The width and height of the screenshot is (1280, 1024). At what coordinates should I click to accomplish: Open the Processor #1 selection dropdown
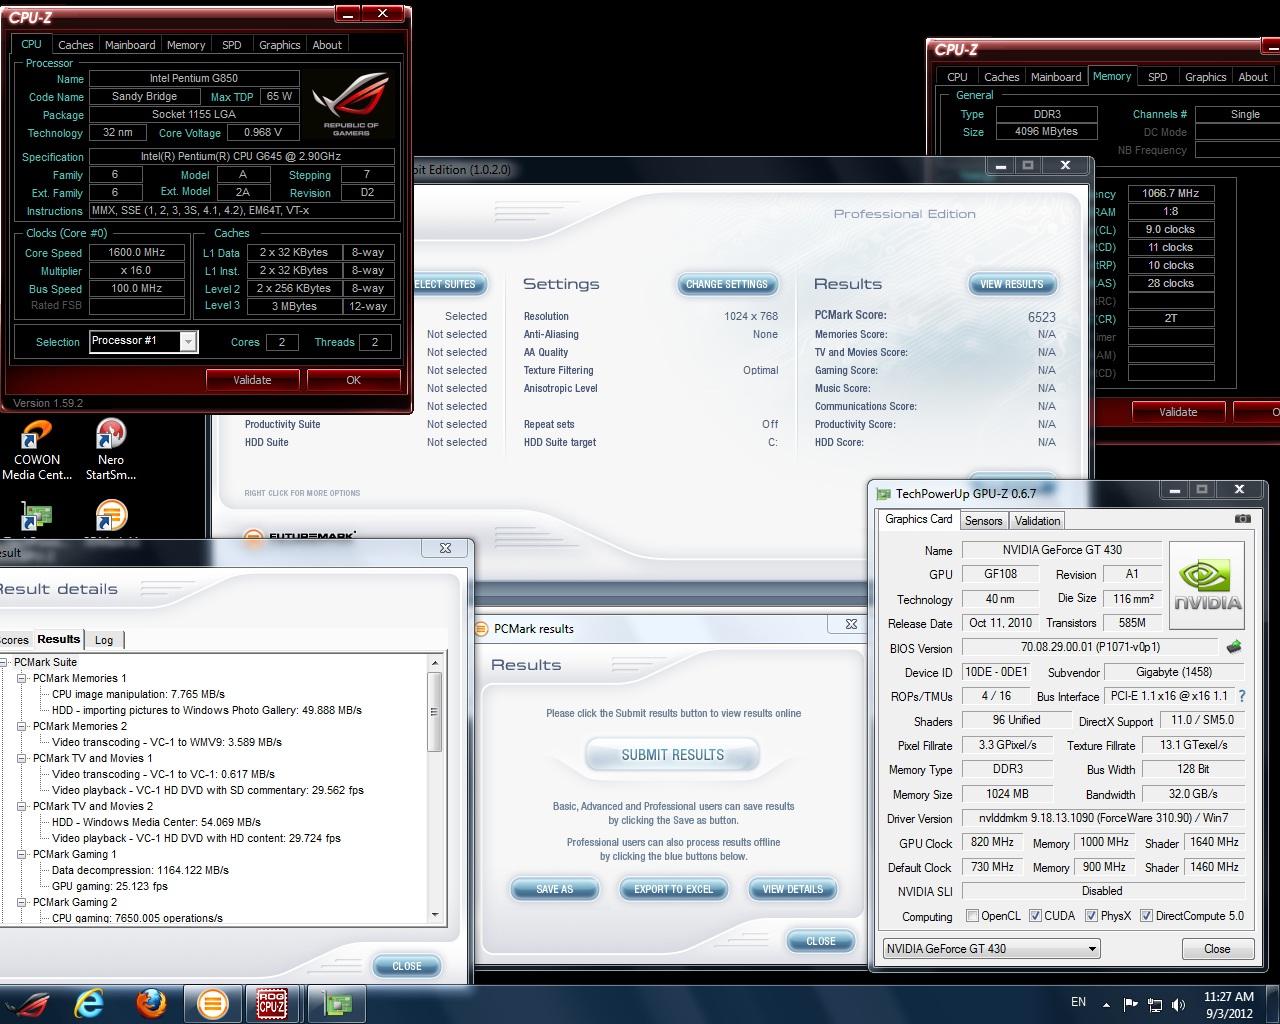point(188,342)
